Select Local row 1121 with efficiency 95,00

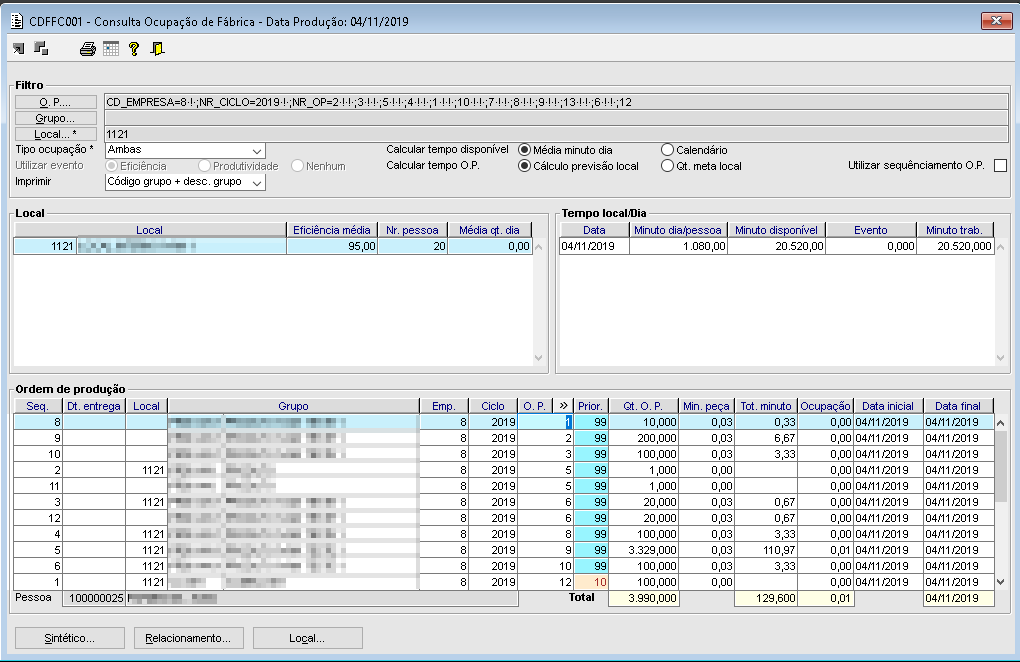click(273, 246)
